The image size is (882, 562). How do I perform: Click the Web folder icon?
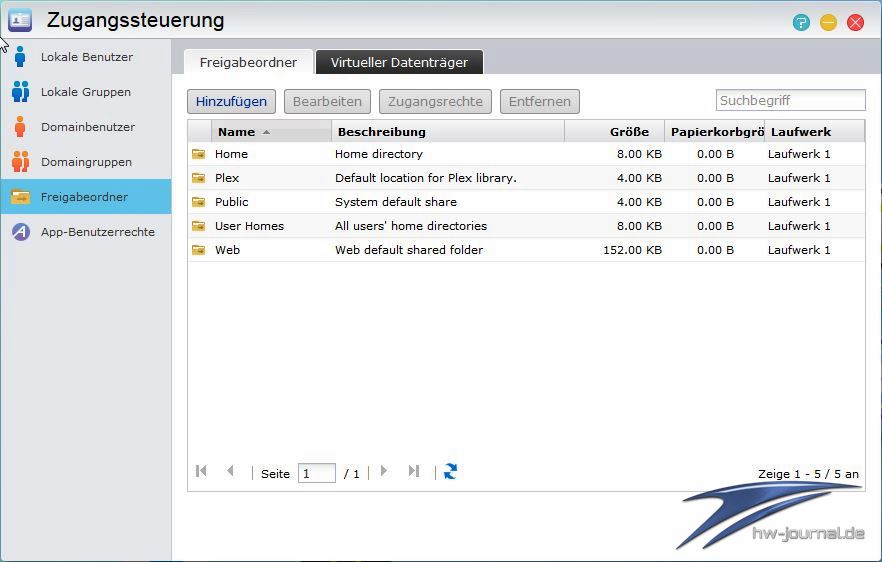(x=199, y=250)
